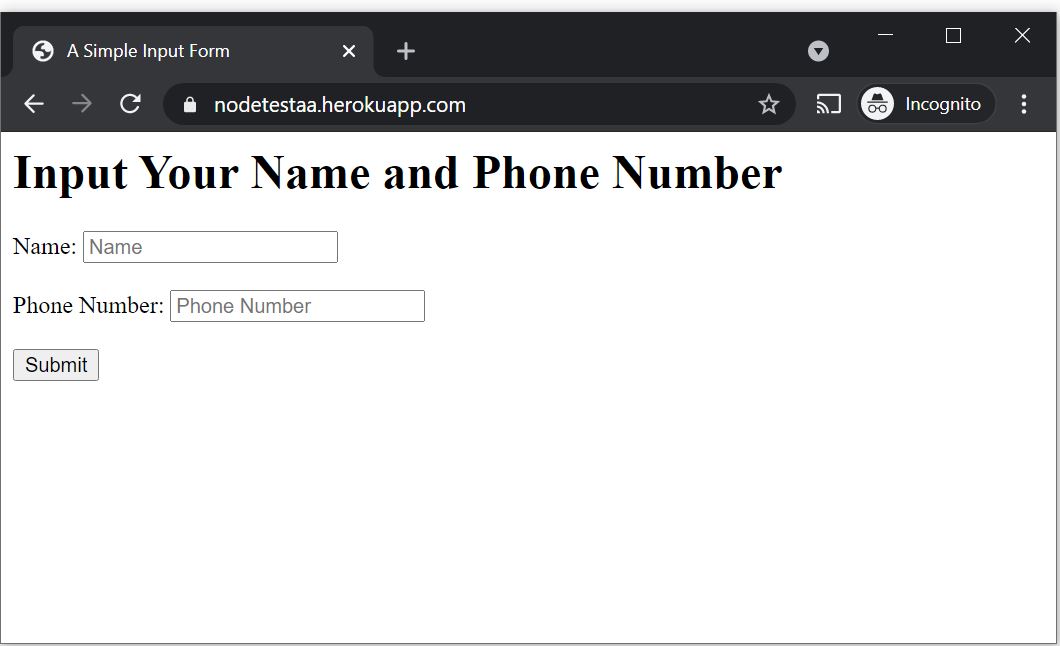1060x646 pixels.
Task: Click the address bar URL nodetestaa.herokuapp.com
Action: point(339,105)
